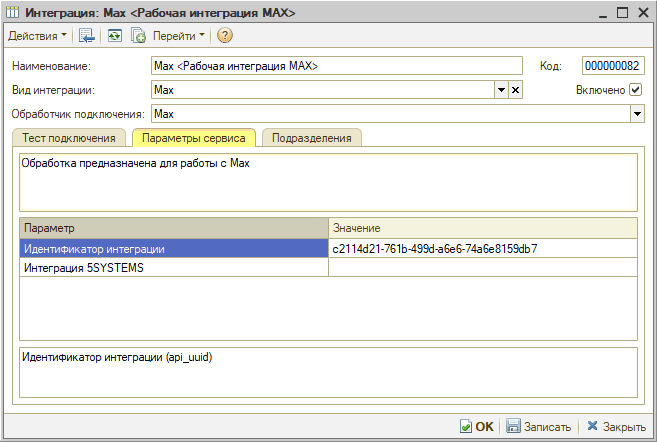
Task: Click the find-in-list toolbar icon
Action: click(87, 36)
